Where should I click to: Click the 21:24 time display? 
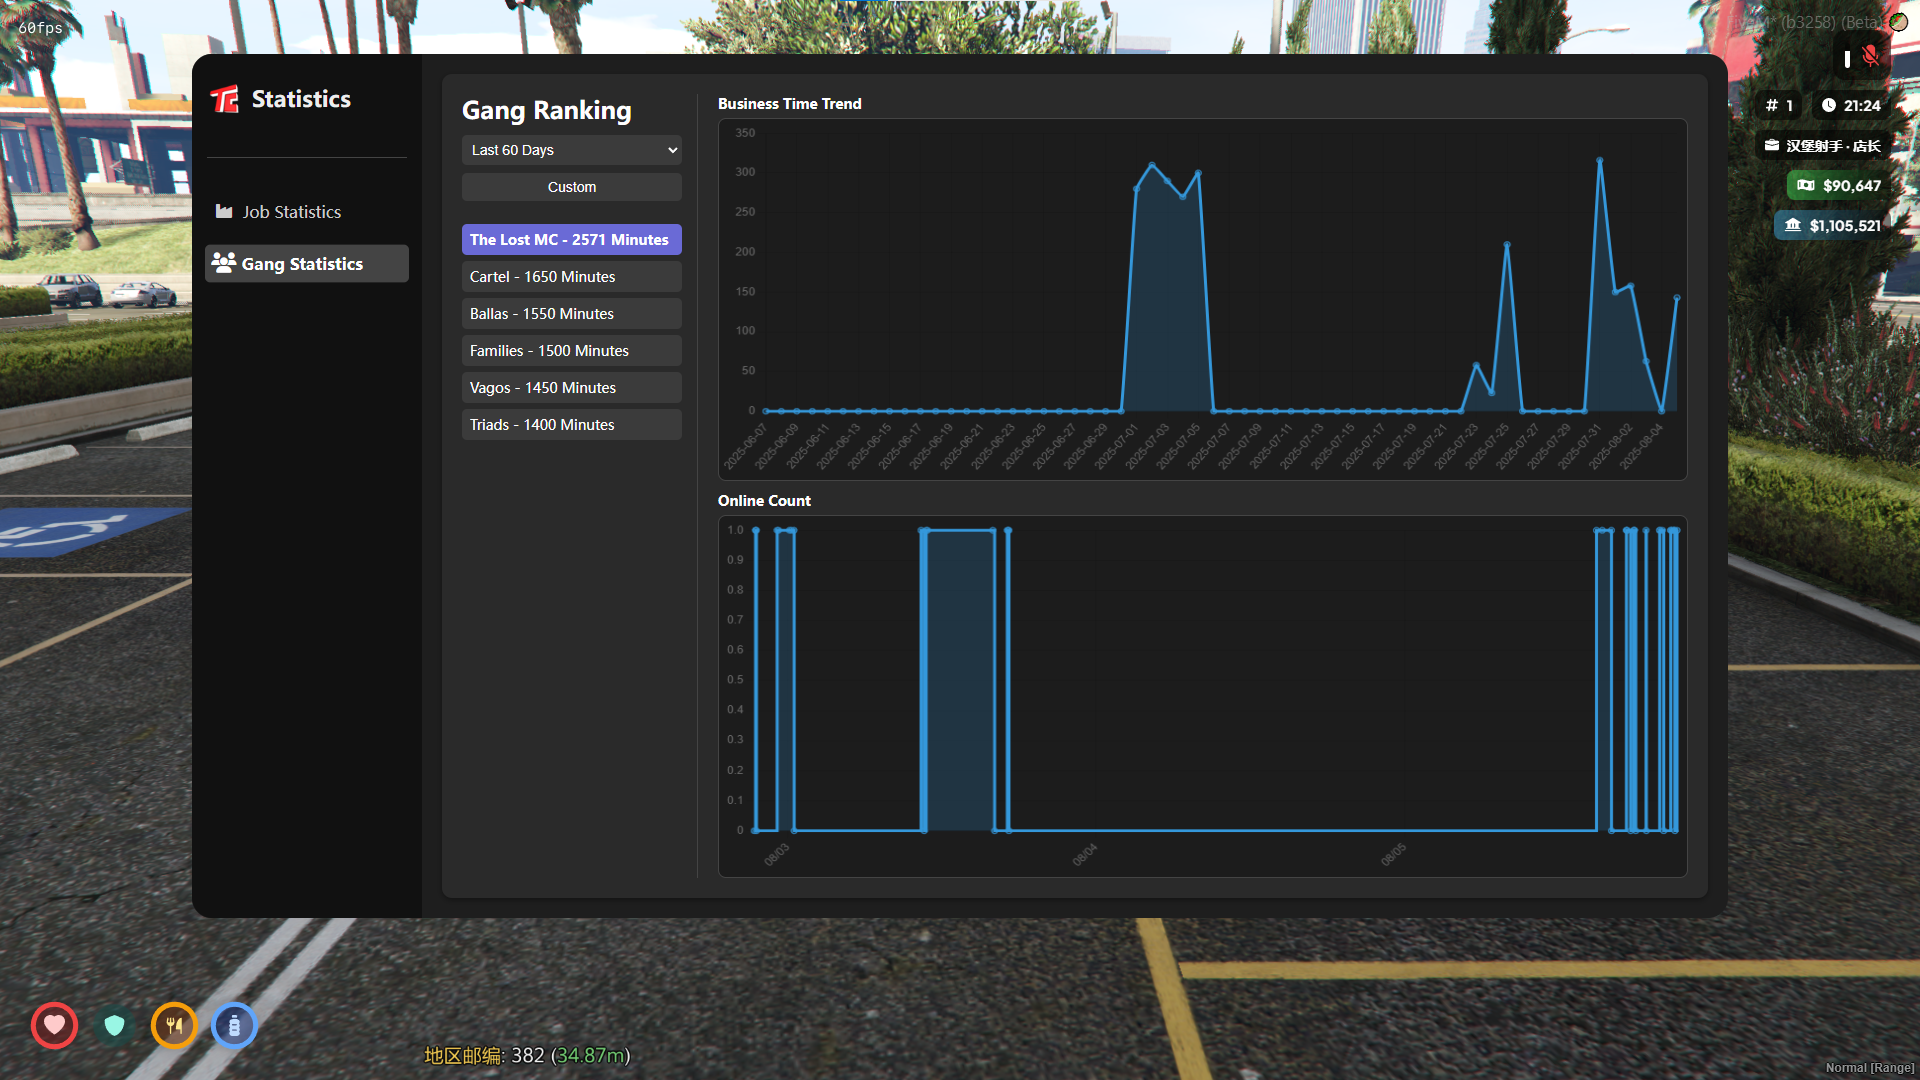(x=1862, y=105)
